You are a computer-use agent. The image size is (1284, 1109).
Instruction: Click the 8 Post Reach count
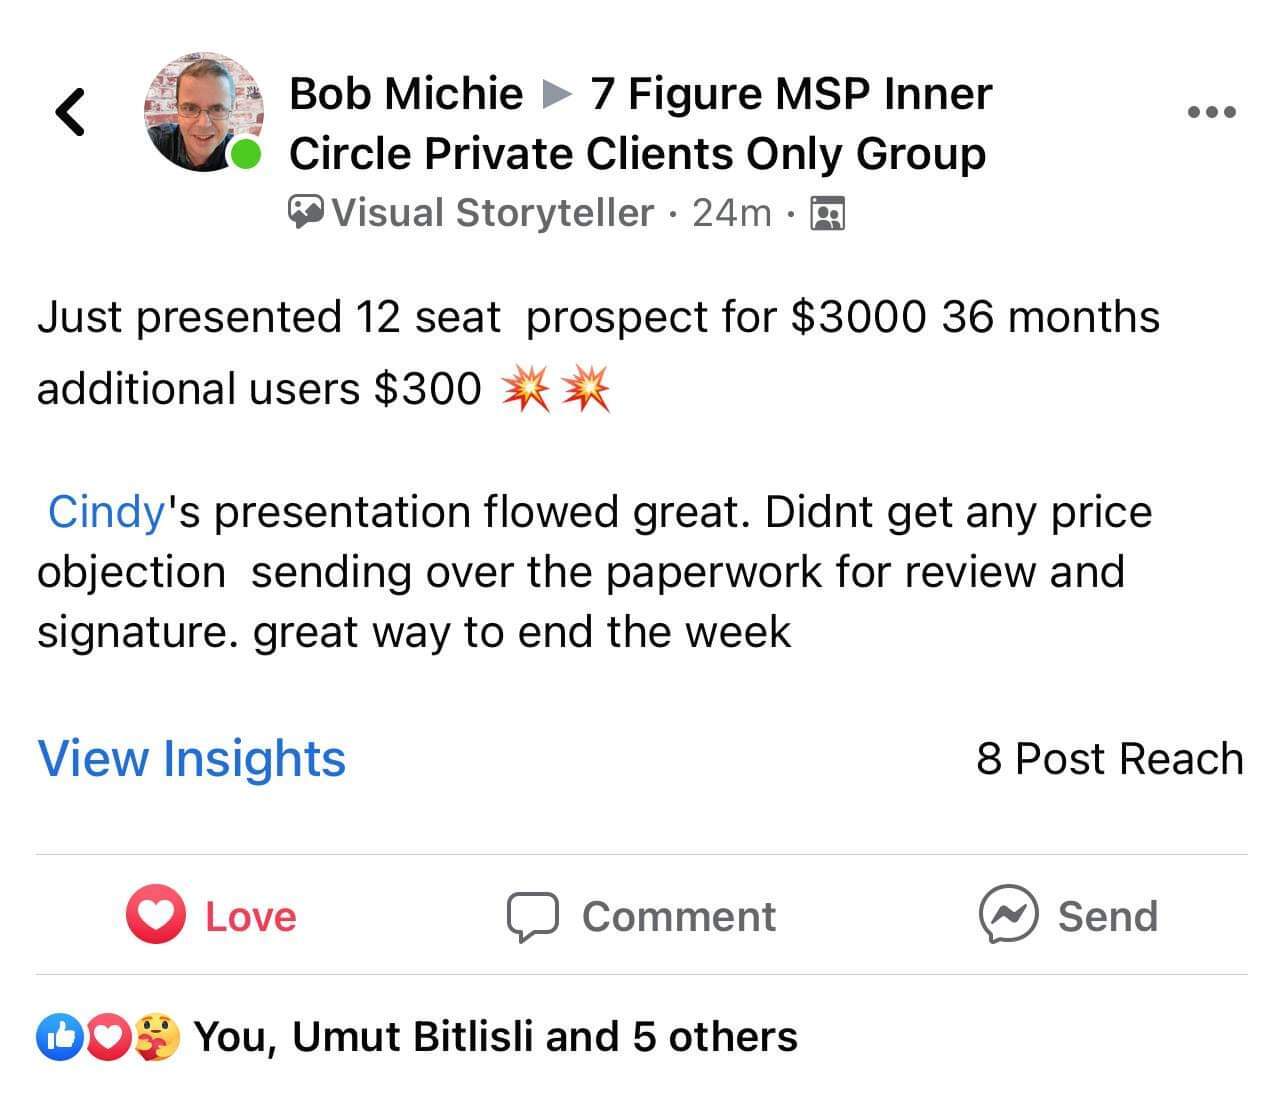point(1109,759)
